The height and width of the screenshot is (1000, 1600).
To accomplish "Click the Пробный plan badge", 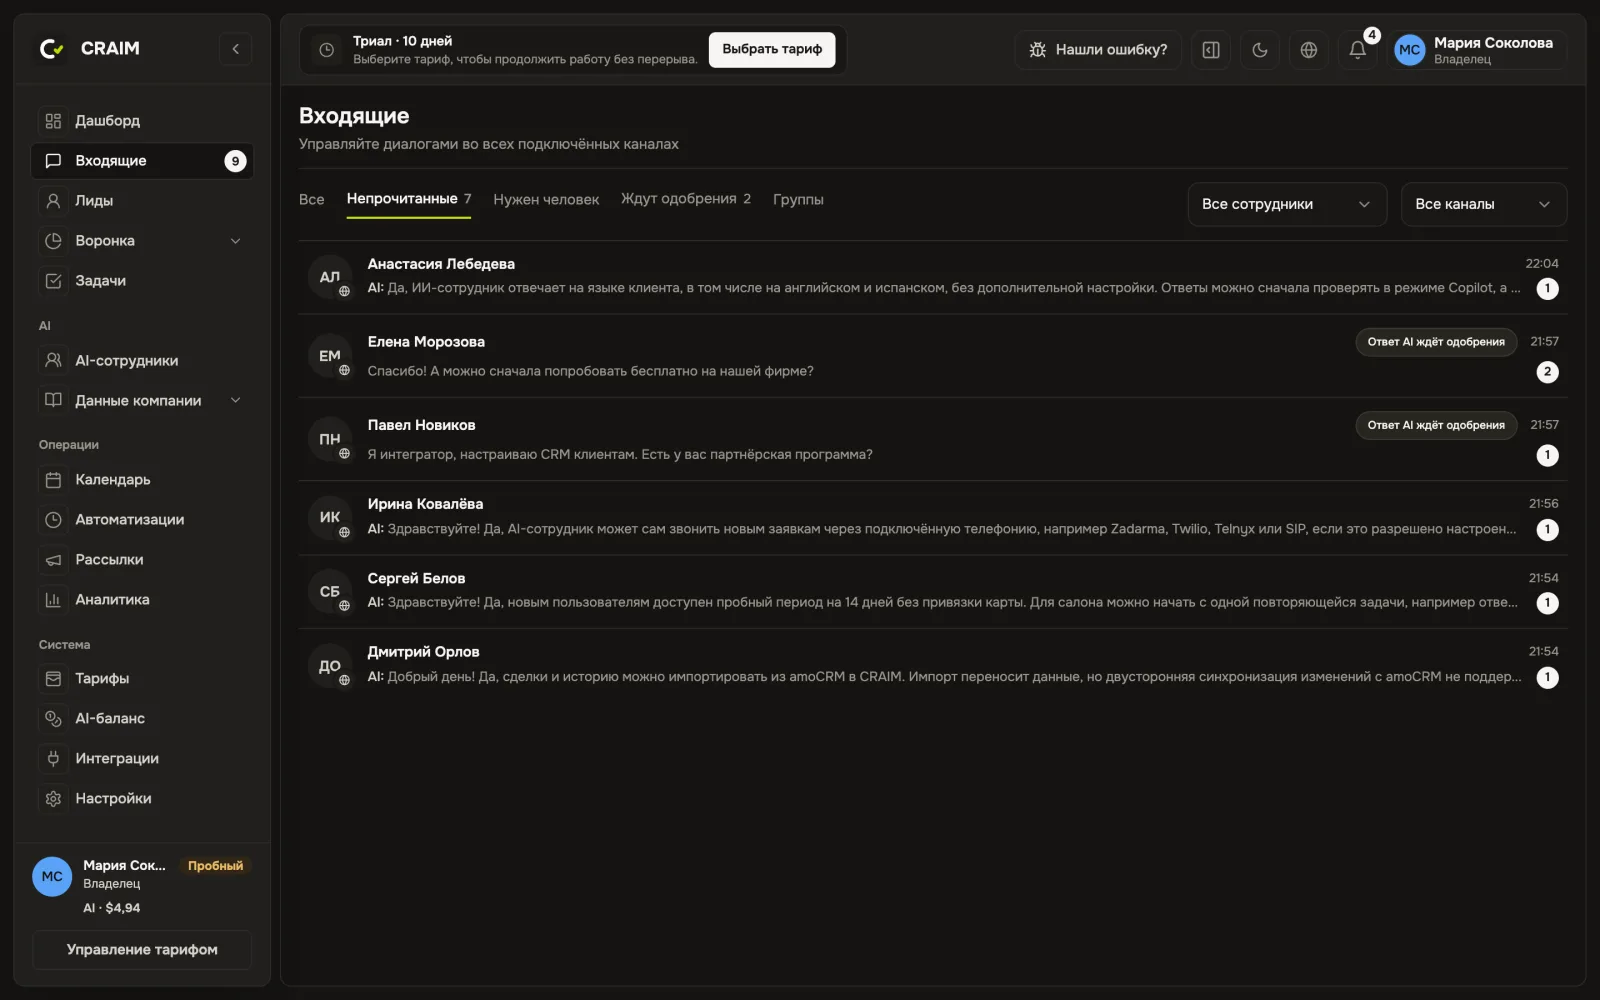I will tap(215, 866).
